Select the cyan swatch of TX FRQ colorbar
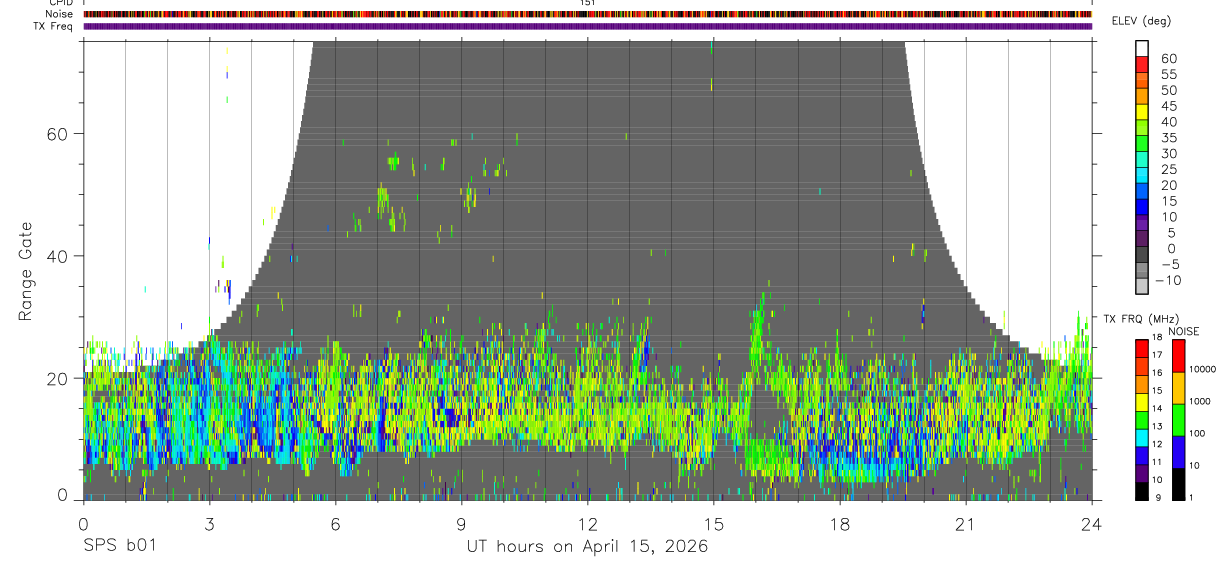Image resolution: width=1228 pixels, height=567 pixels. [x=1142, y=437]
